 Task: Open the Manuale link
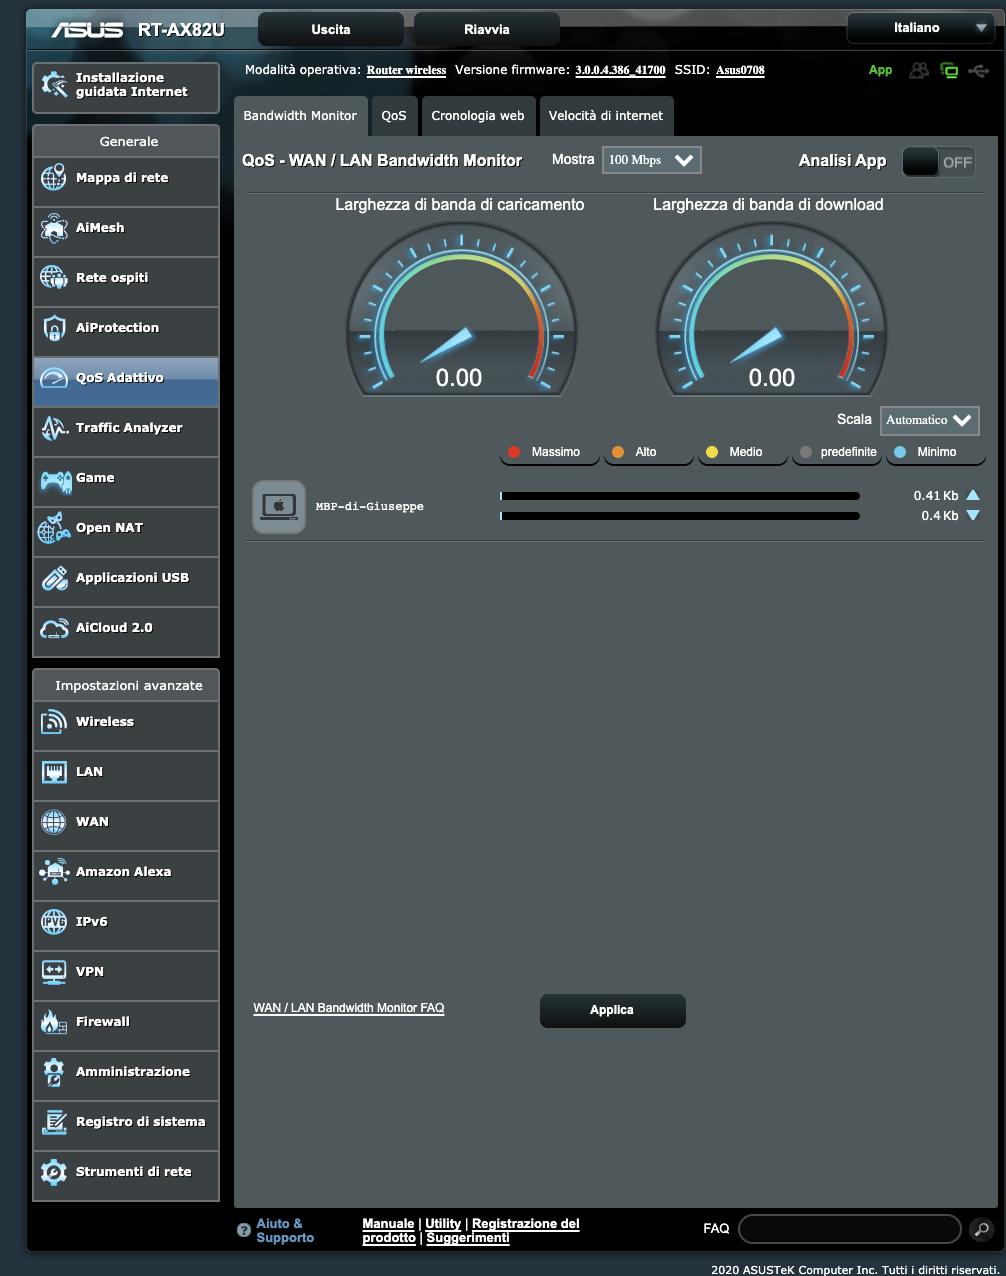388,1224
